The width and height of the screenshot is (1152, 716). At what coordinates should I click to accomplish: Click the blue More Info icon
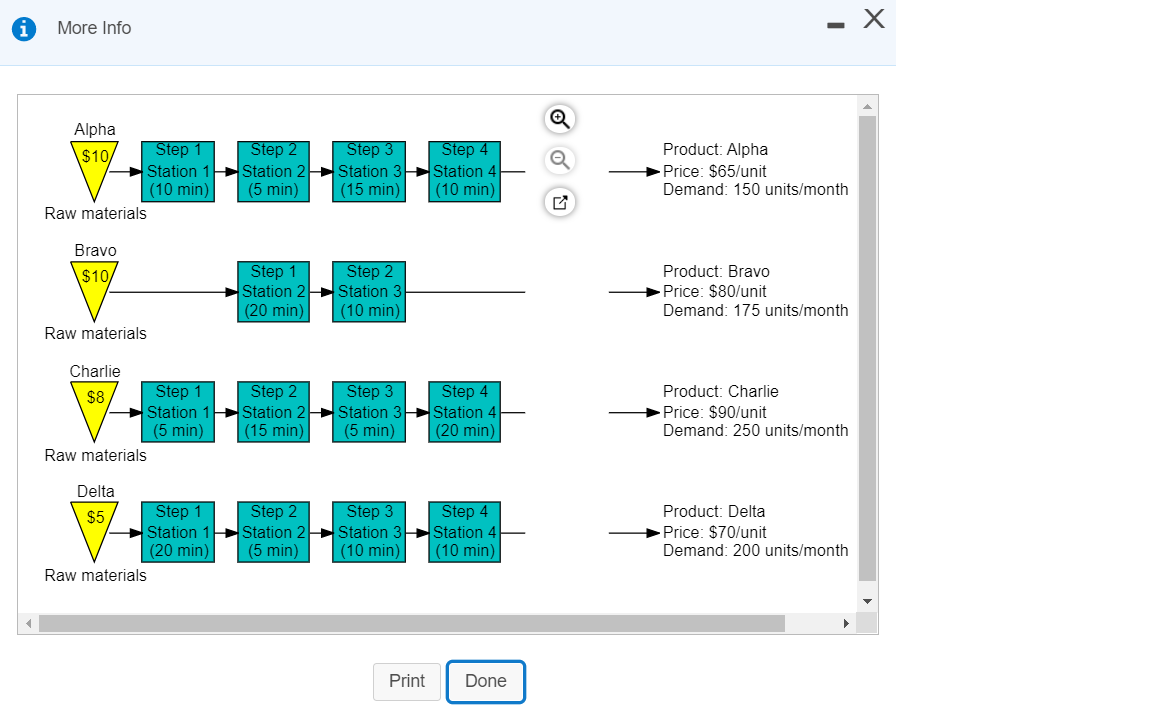[24, 29]
